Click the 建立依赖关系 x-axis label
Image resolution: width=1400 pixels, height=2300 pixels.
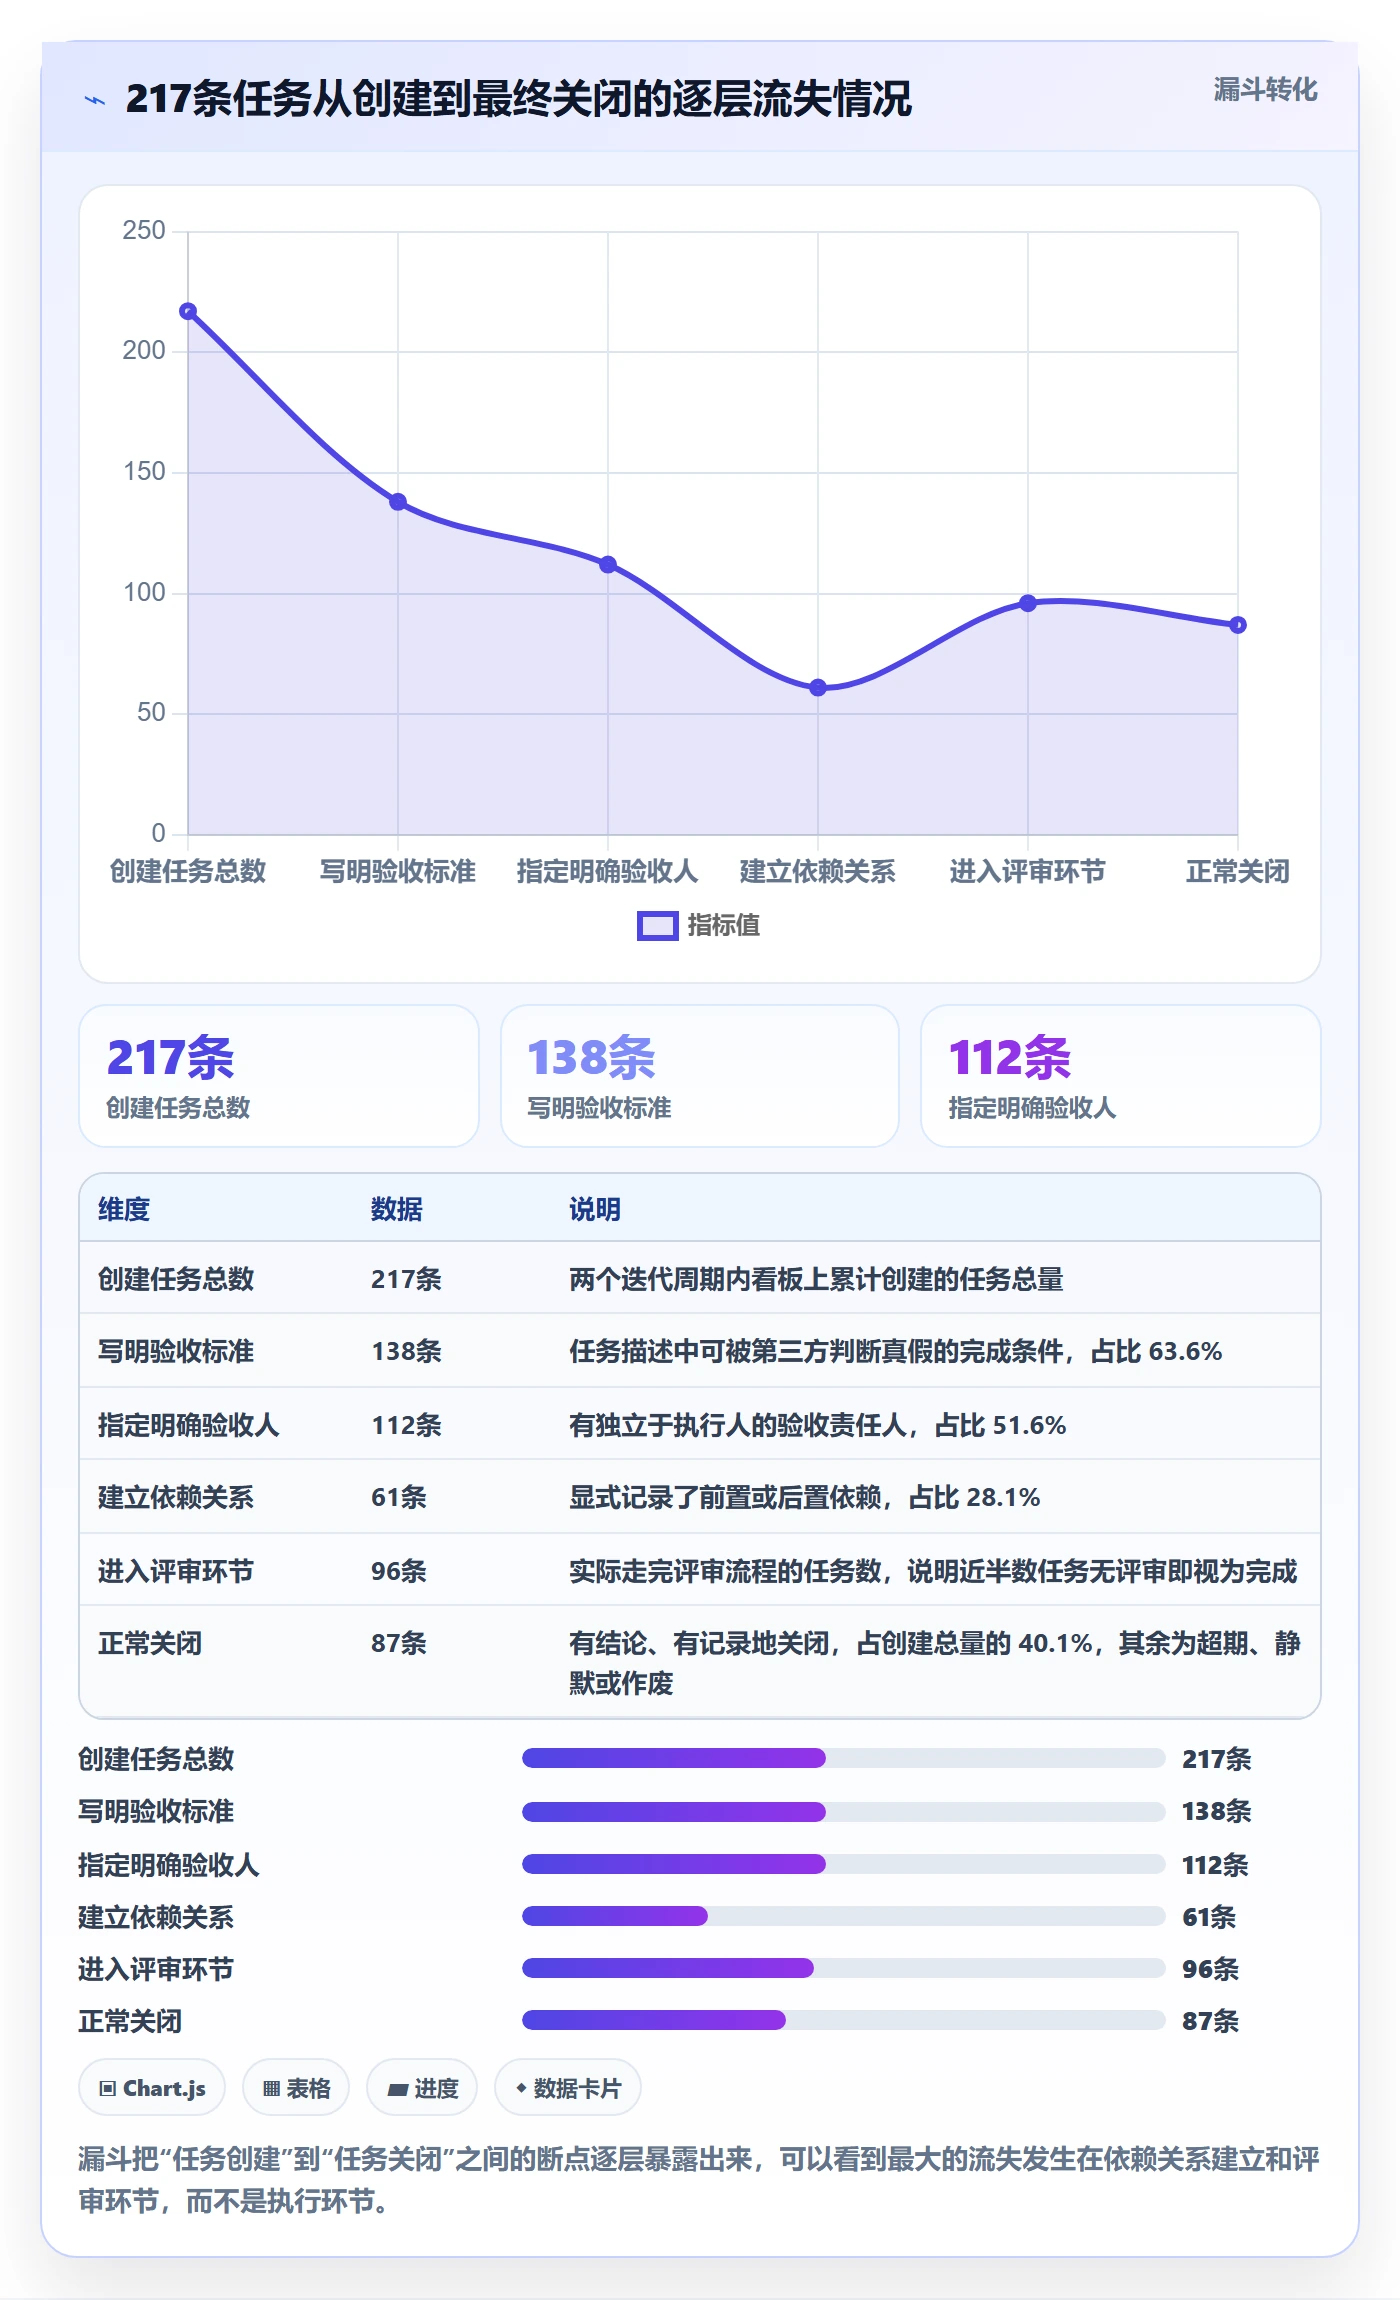pos(818,871)
